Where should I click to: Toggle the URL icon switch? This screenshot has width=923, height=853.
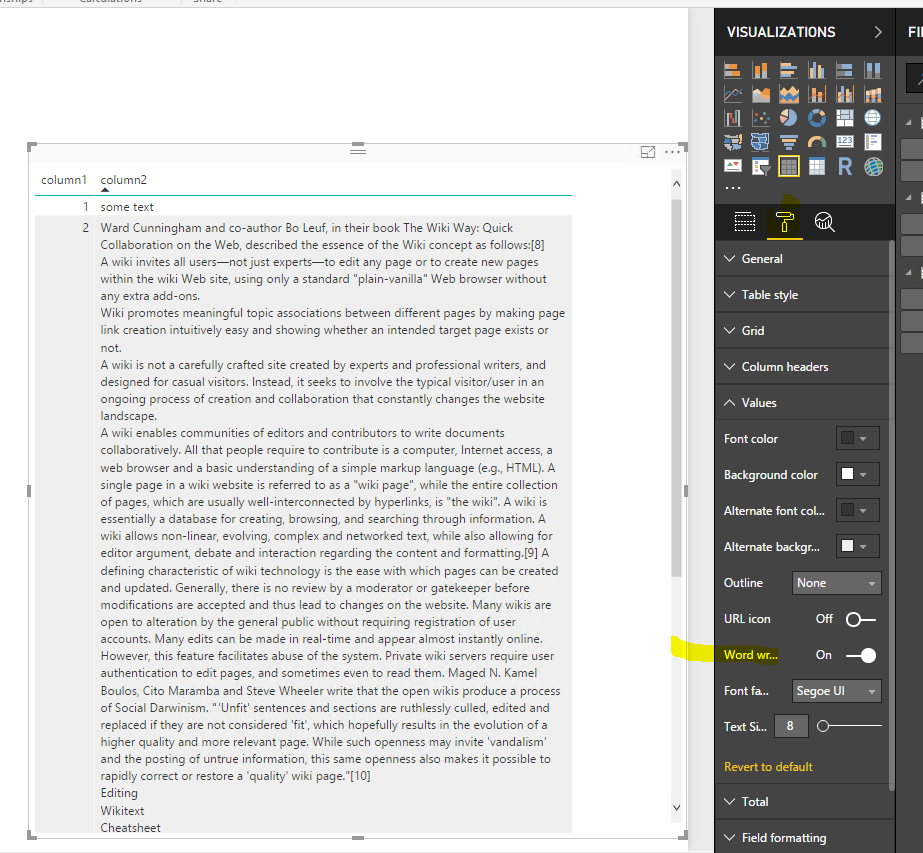pyautogui.click(x=861, y=619)
